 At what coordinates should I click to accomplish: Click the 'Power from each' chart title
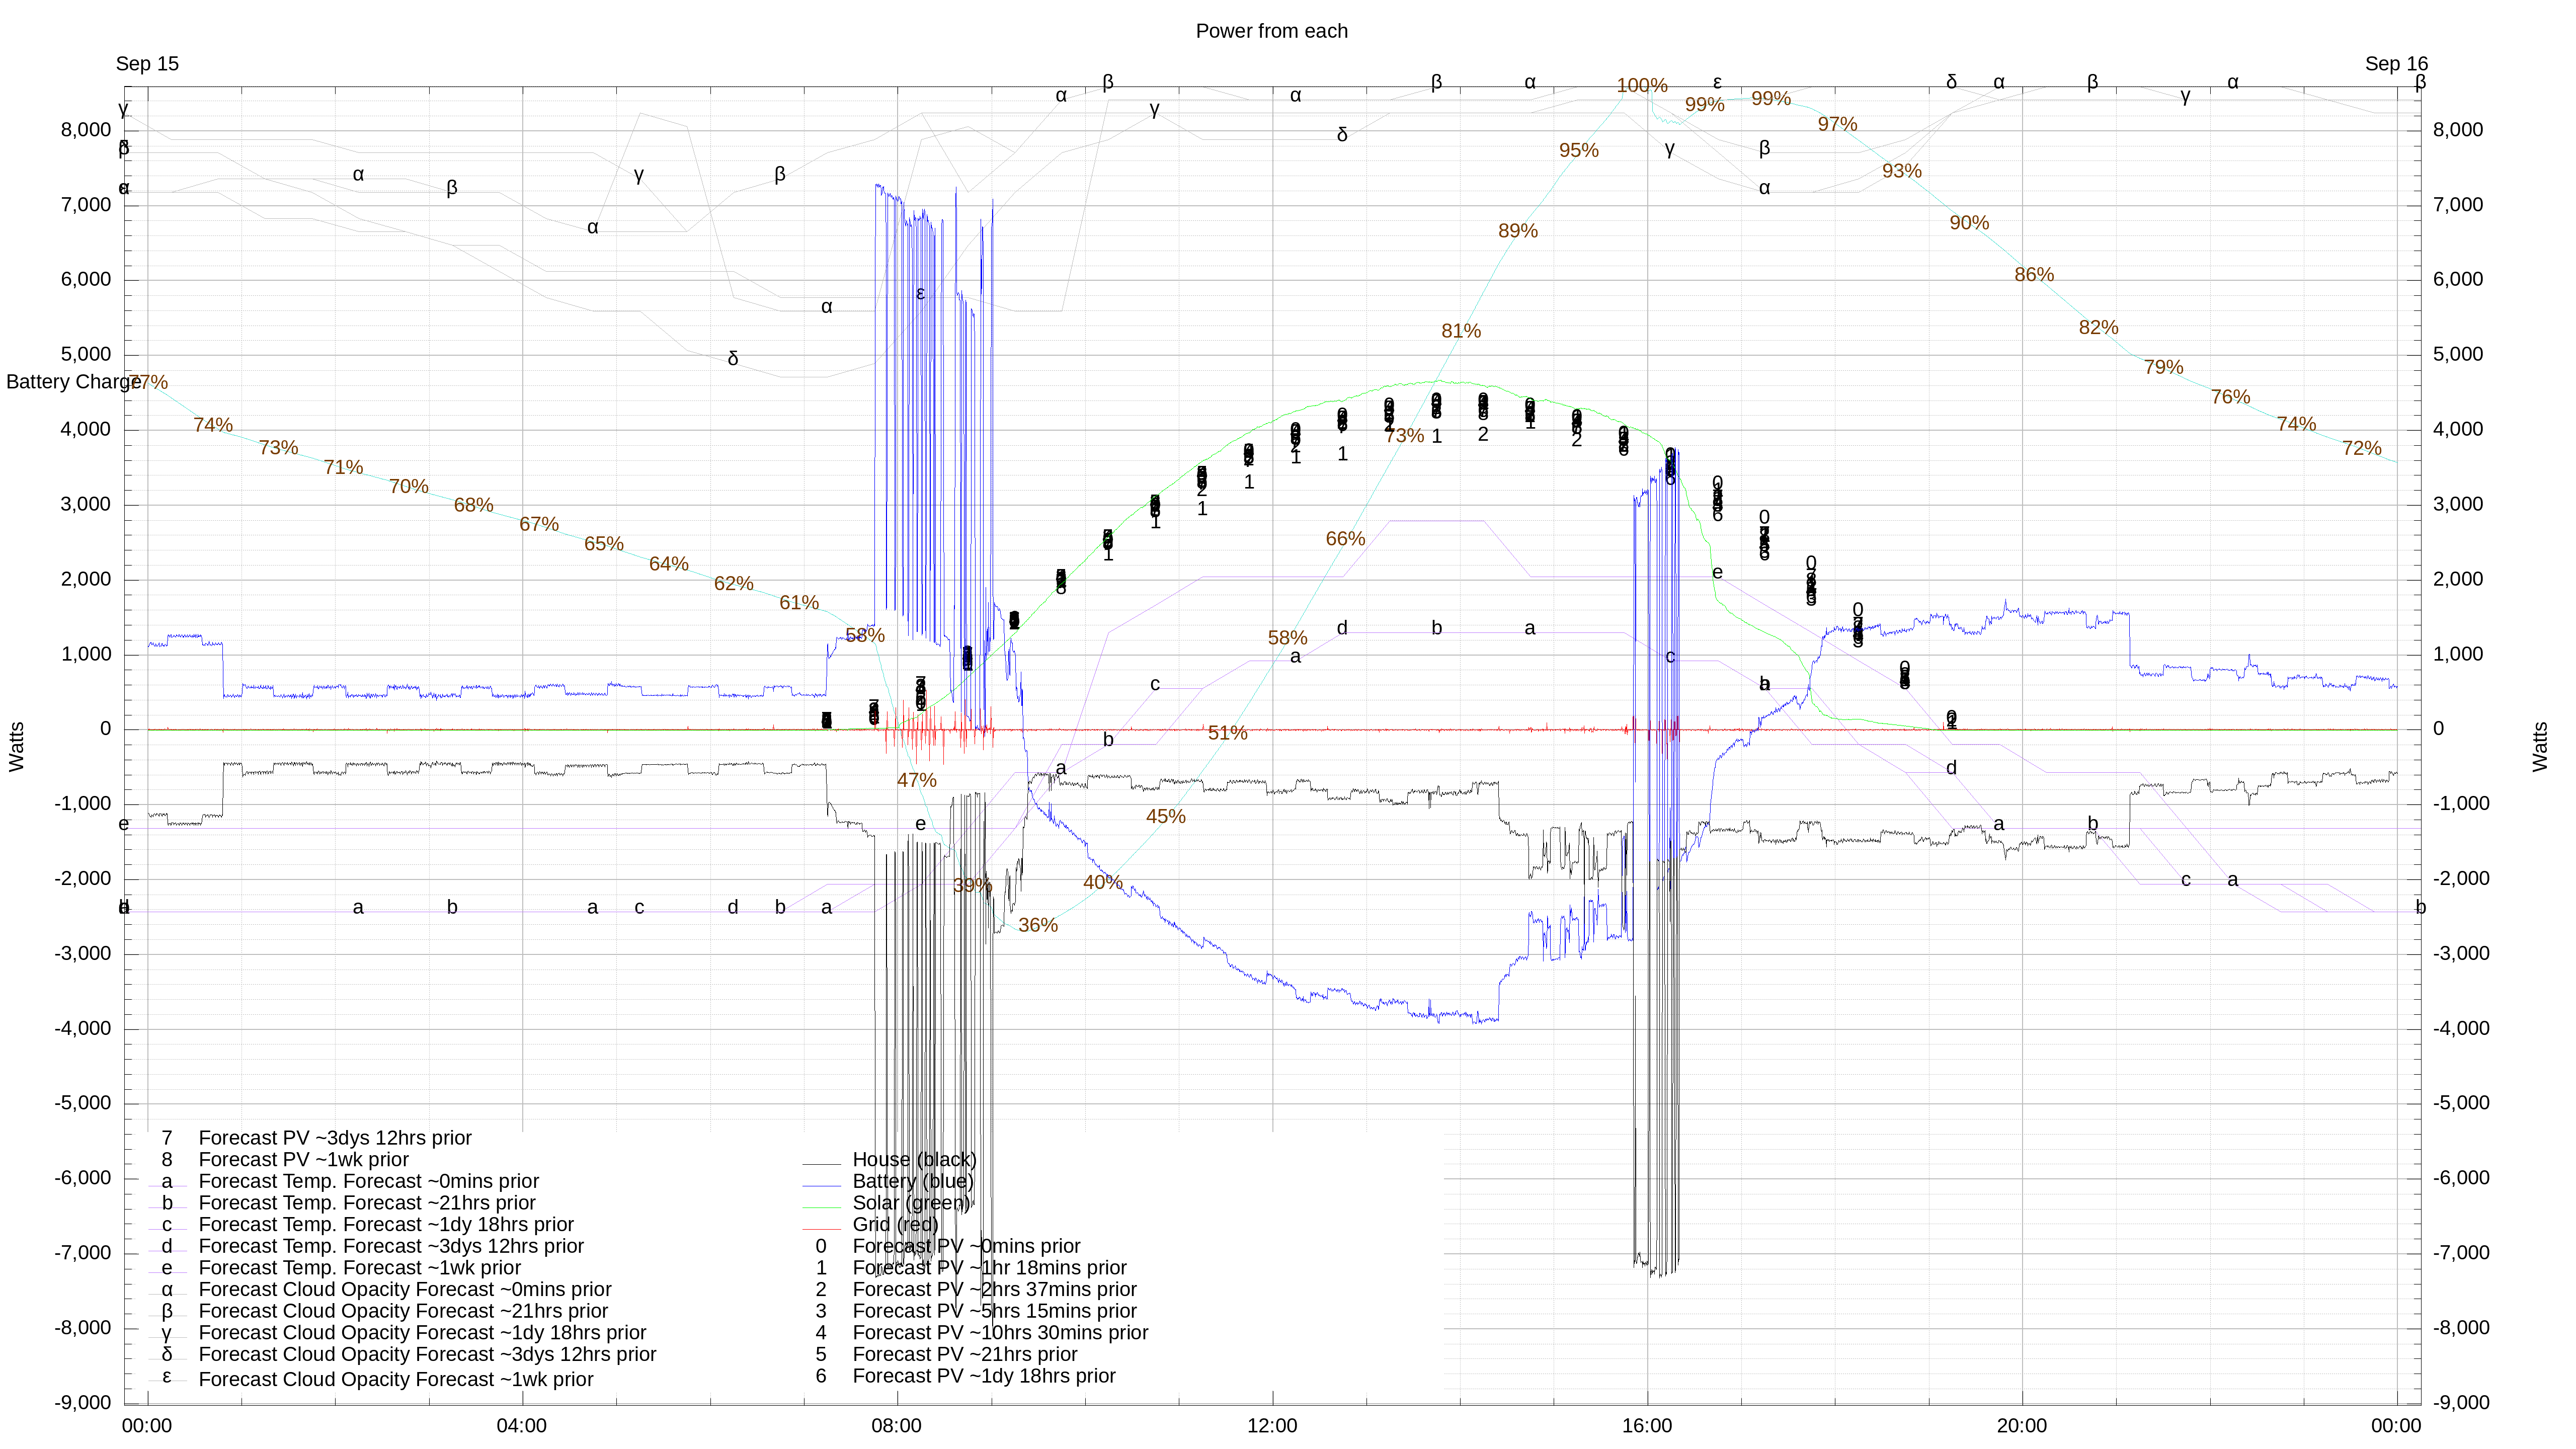[1271, 31]
